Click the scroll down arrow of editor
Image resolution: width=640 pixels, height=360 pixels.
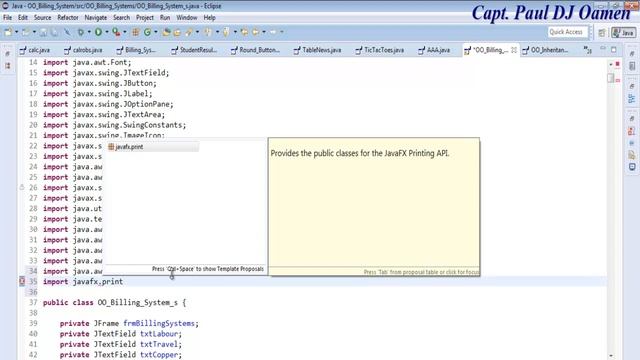pos(611,356)
